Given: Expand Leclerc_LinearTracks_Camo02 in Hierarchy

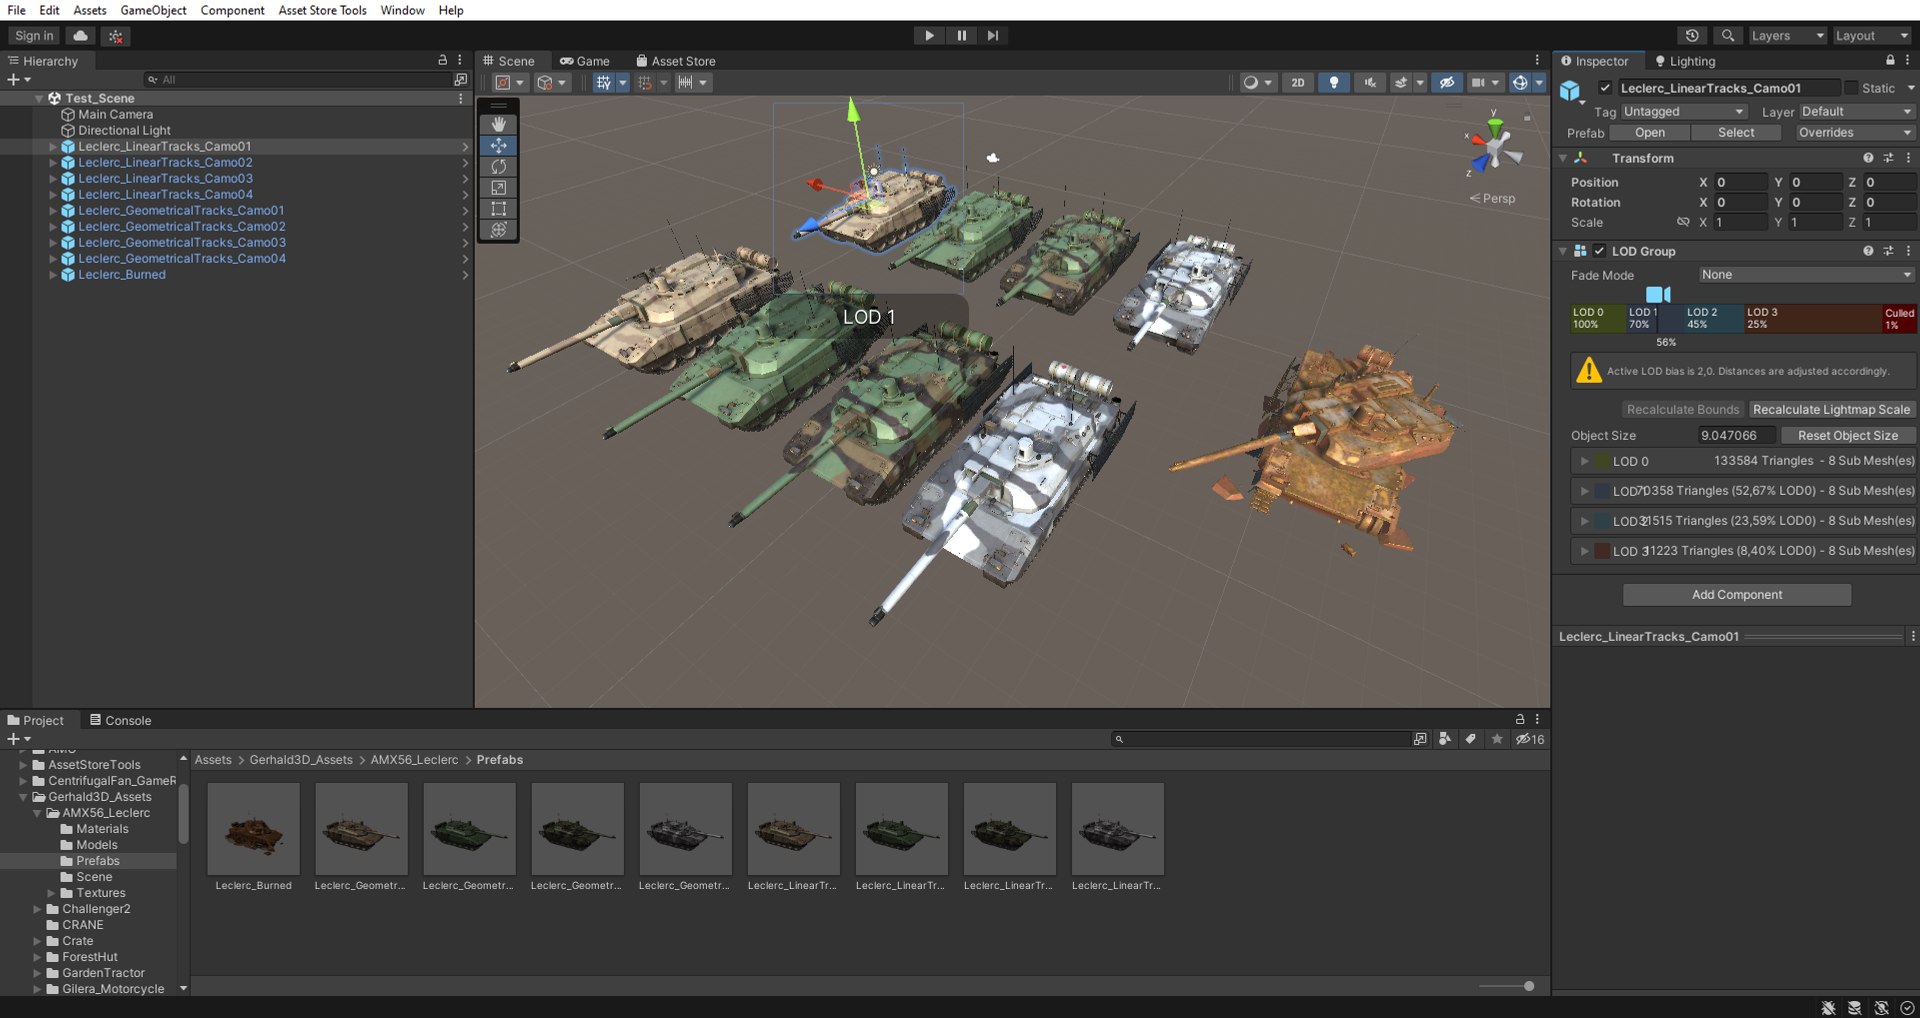Looking at the screenshot, I should point(53,162).
